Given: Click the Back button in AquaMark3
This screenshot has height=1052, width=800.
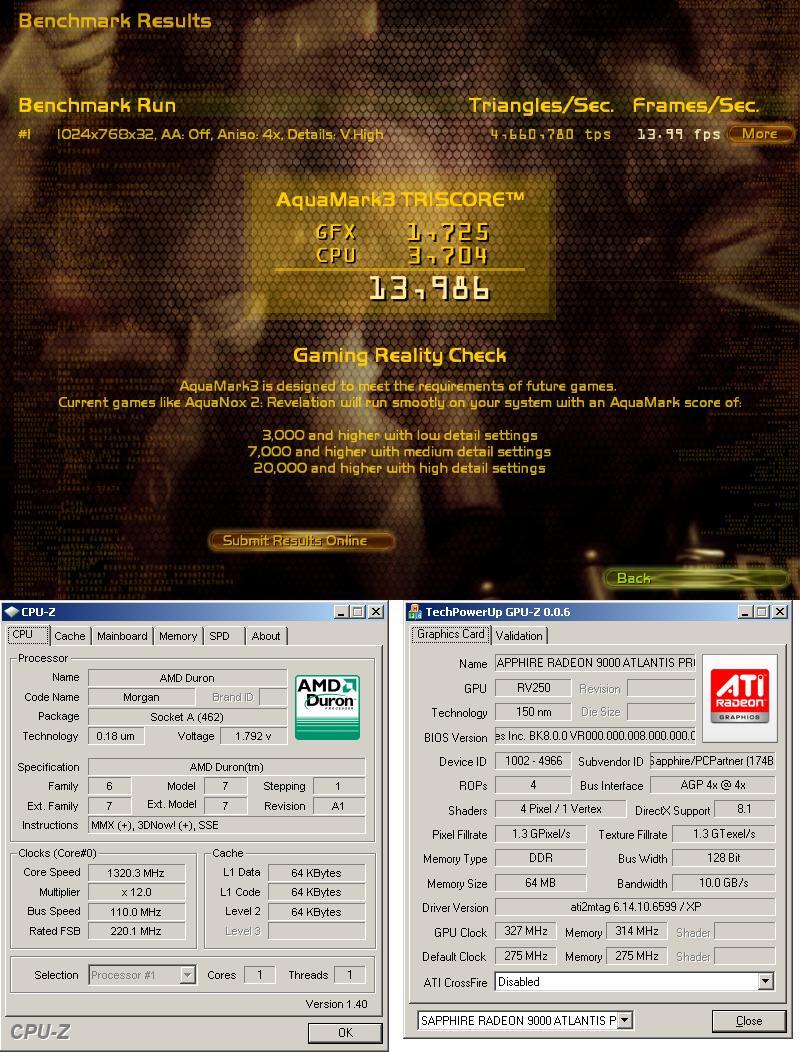Looking at the screenshot, I should (x=696, y=578).
